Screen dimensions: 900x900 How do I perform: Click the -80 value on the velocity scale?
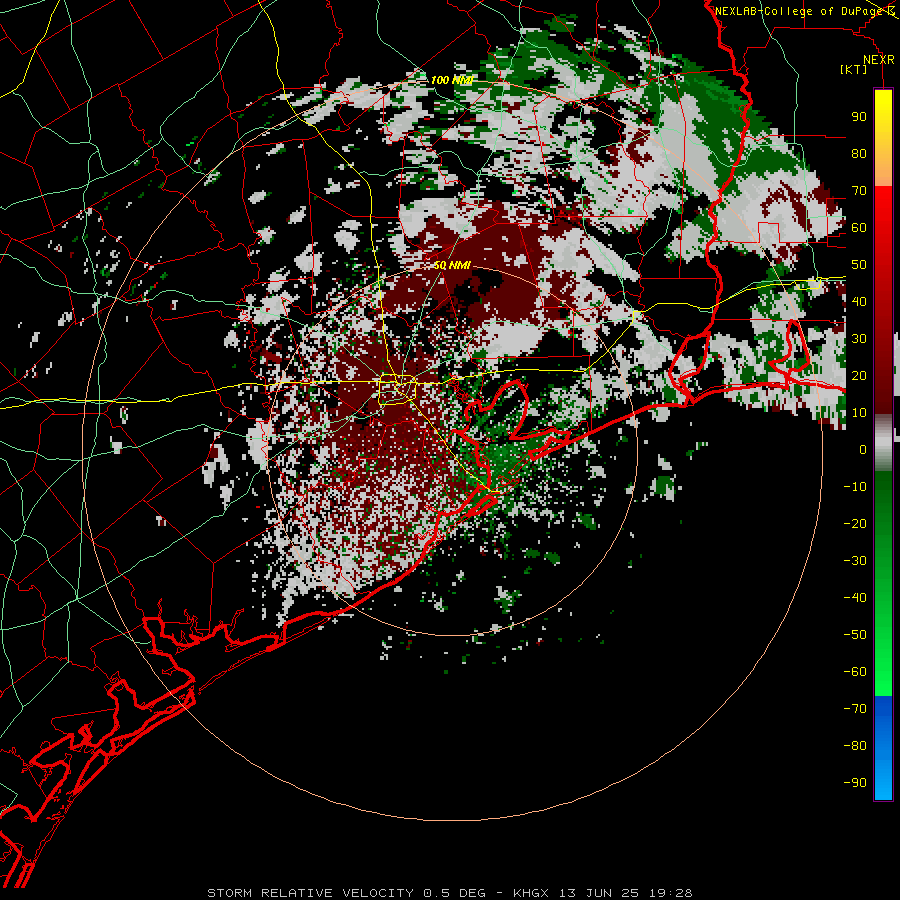855,746
